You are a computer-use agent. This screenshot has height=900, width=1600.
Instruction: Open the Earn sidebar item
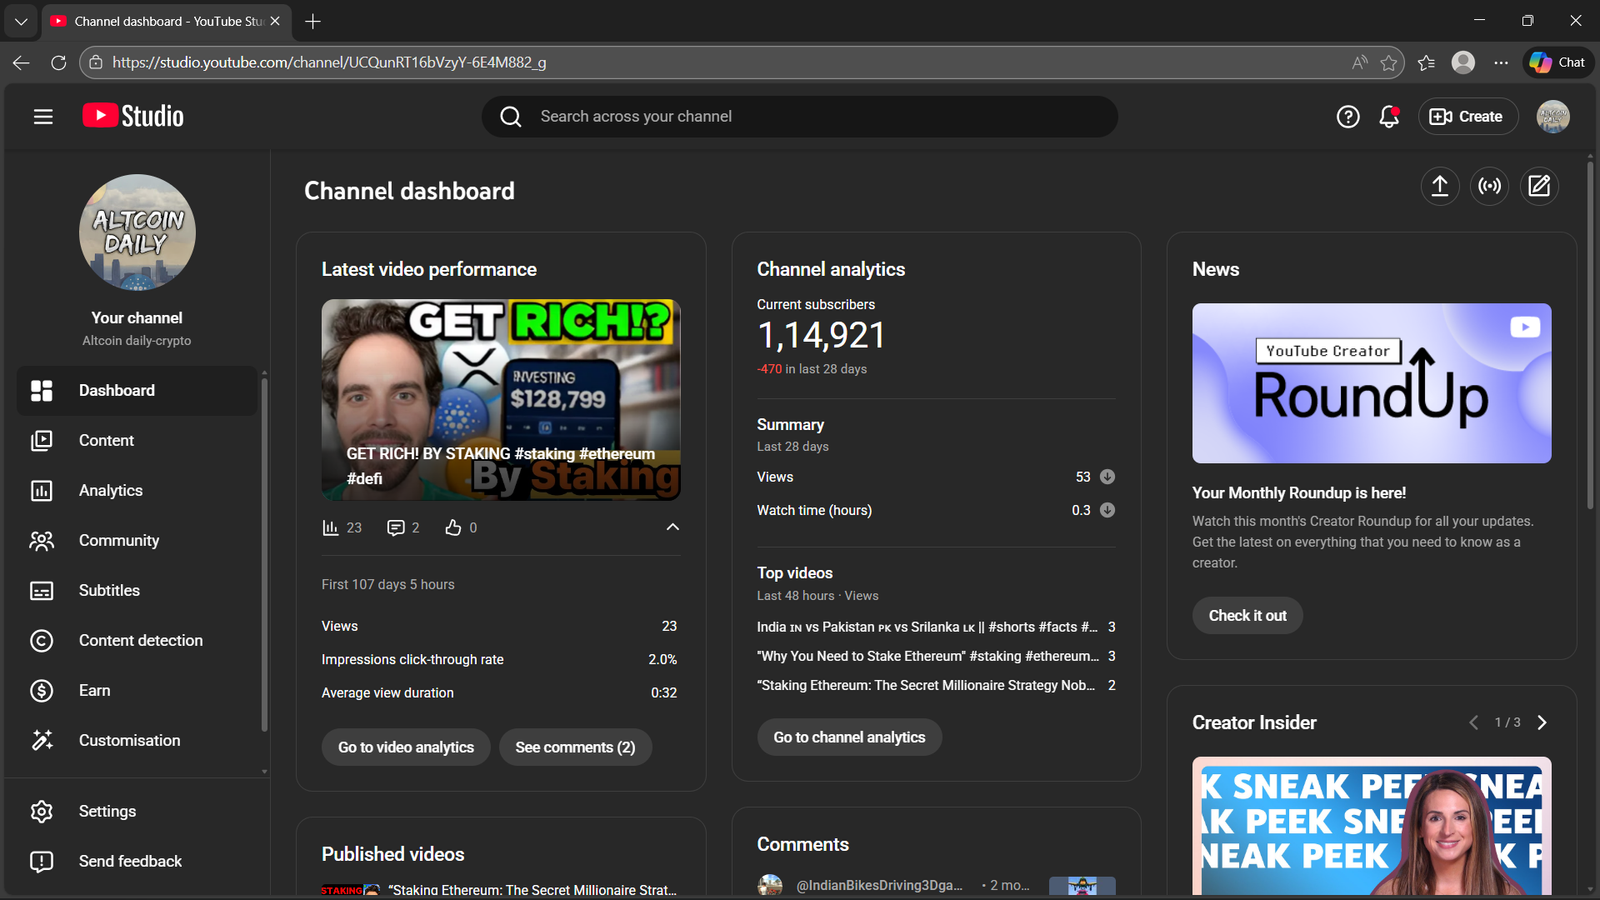coord(95,690)
